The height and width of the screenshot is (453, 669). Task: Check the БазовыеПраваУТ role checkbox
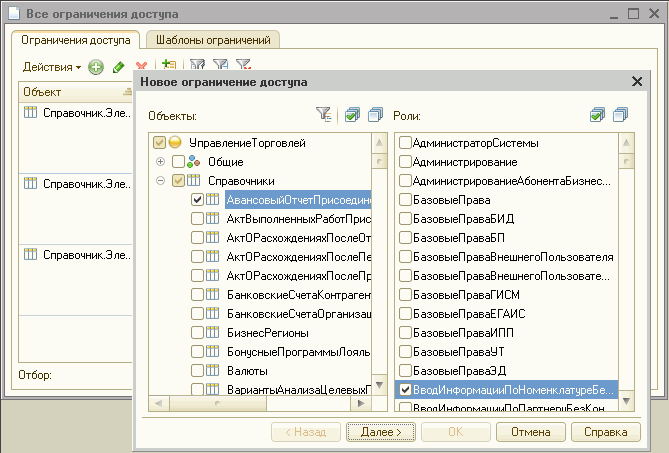[x=405, y=351]
